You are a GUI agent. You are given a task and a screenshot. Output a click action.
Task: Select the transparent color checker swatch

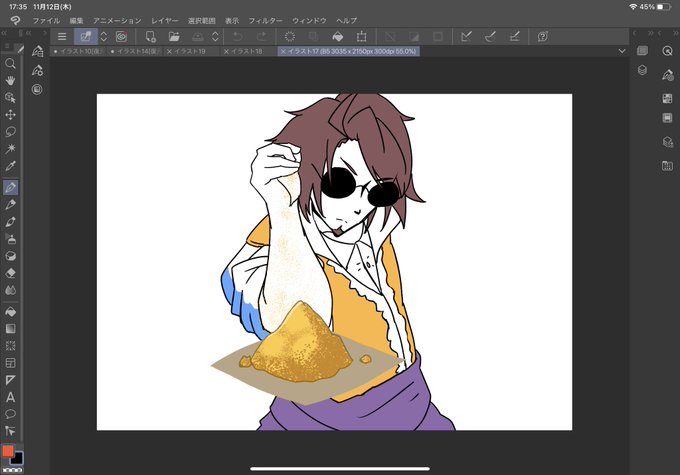(13, 470)
